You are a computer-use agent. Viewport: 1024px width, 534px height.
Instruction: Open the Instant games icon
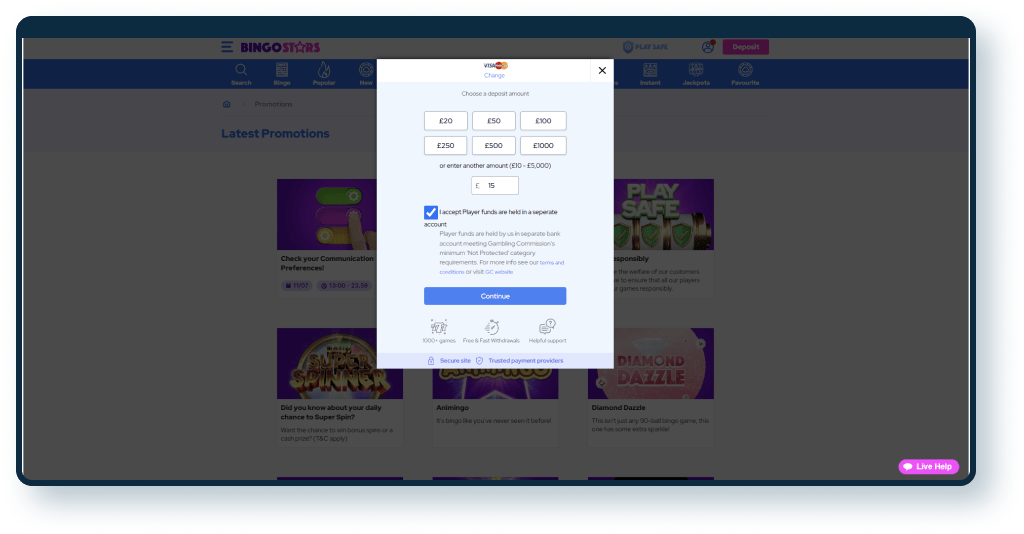coord(650,73)
